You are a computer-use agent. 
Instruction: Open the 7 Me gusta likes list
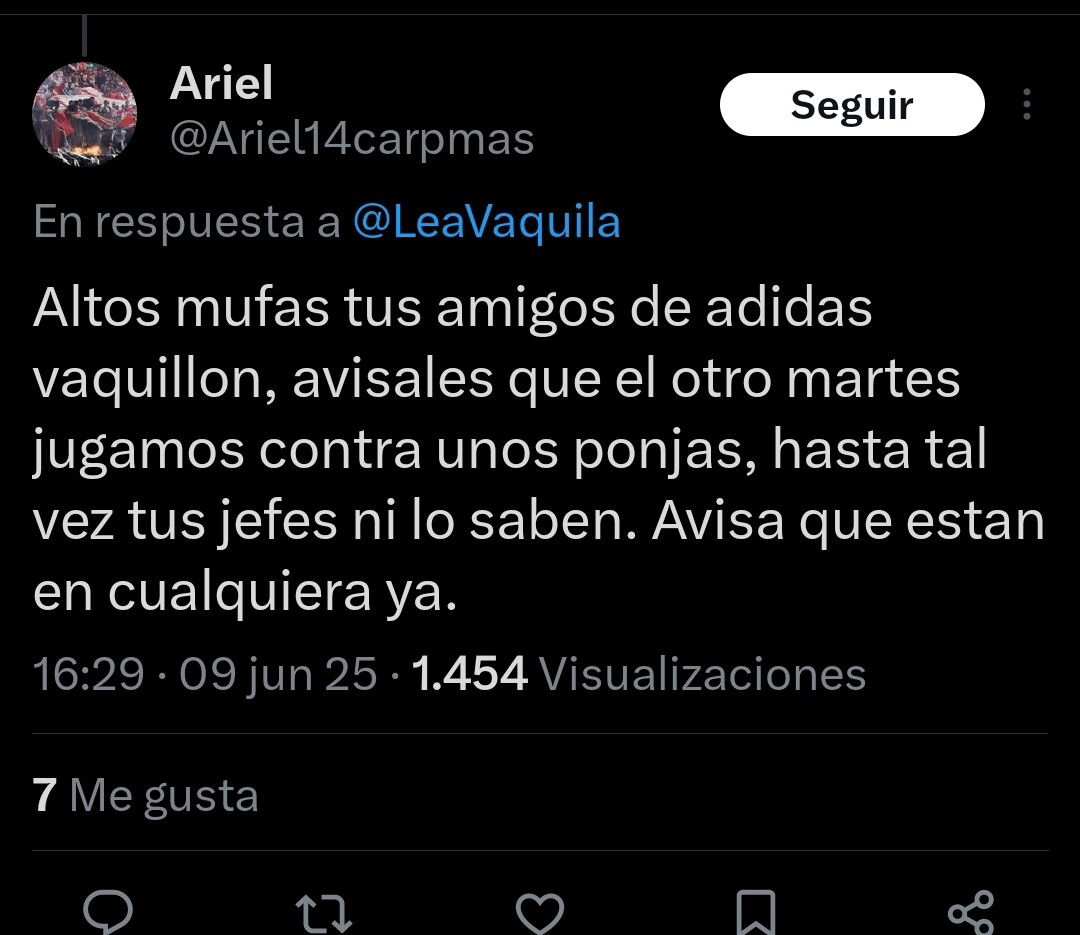click(x=145, y=796)
